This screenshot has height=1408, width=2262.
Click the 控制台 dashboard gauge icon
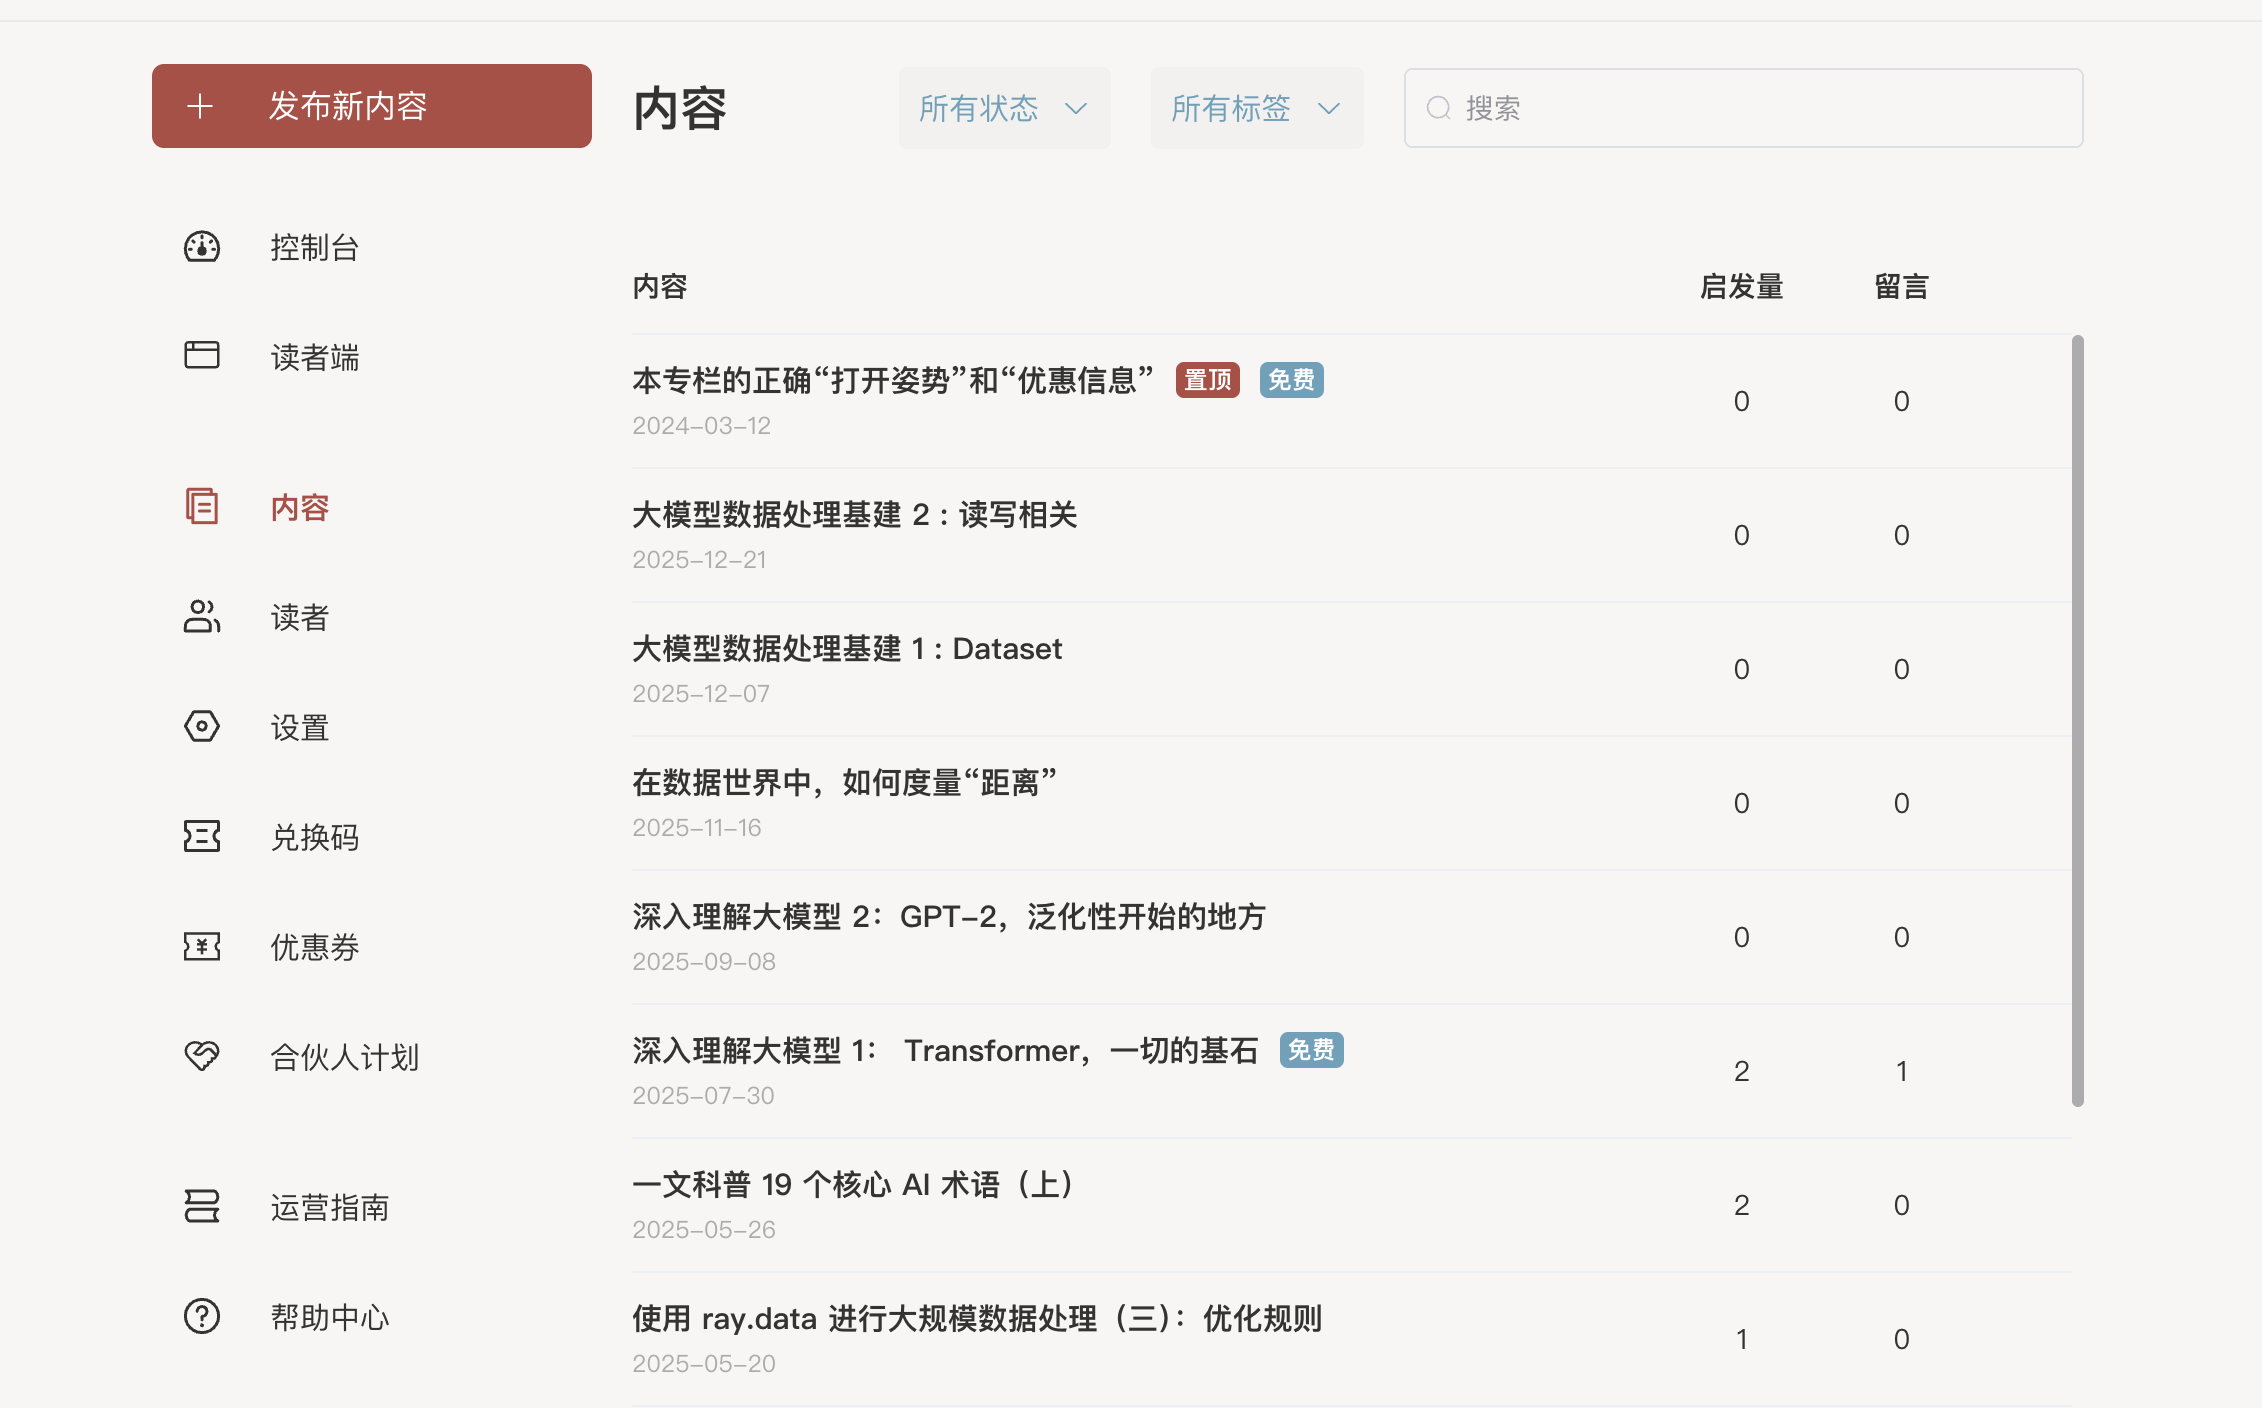(202, 247)
